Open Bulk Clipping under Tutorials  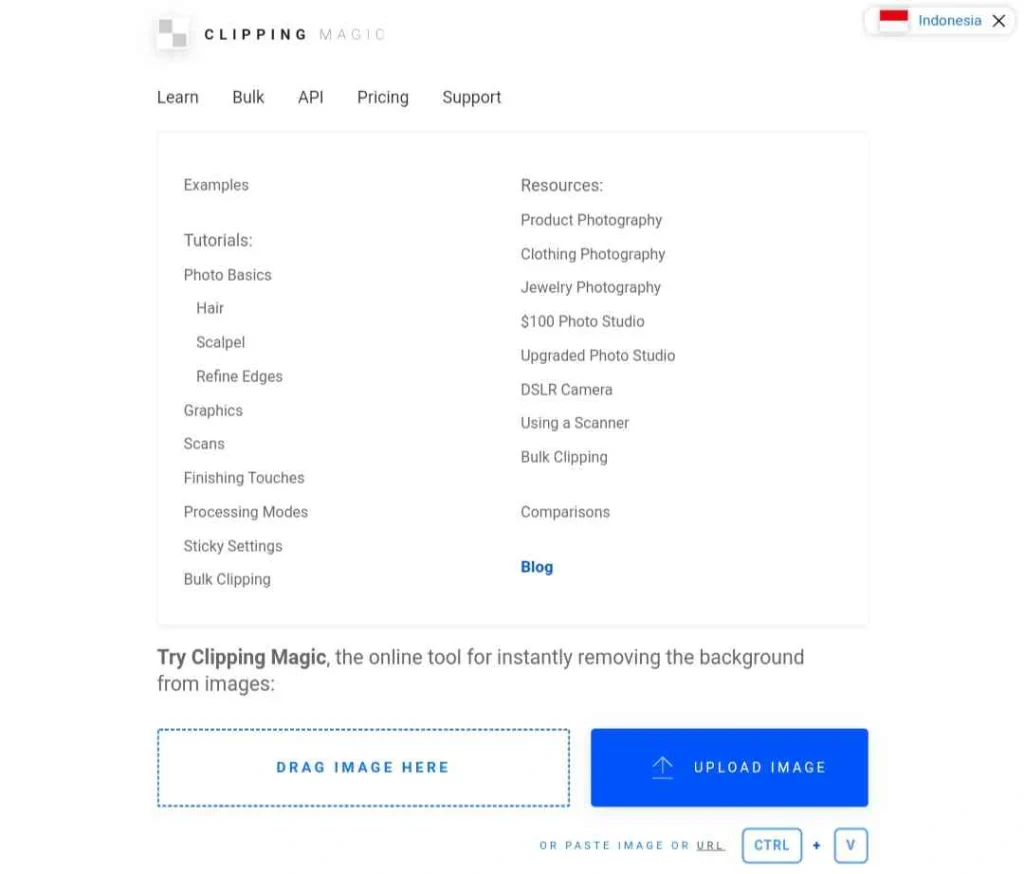[x=227, y=579]
